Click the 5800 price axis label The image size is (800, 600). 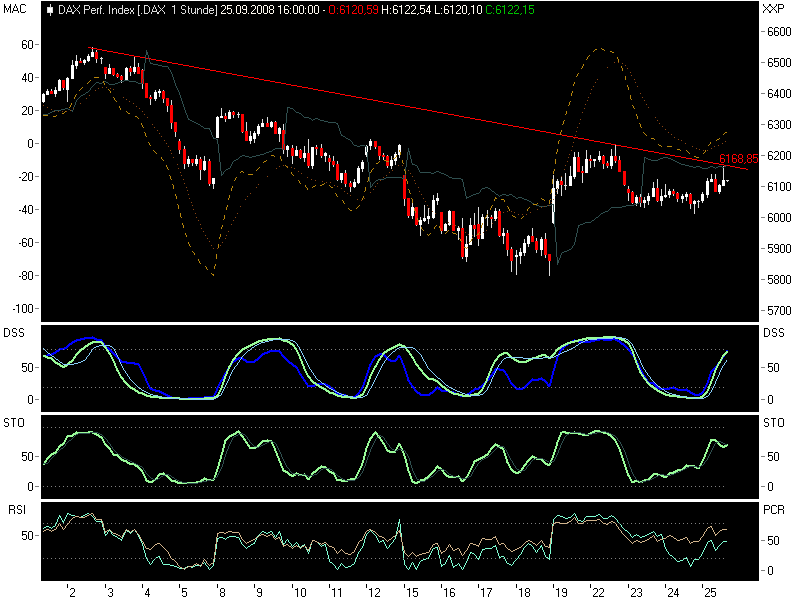point(779,280)
